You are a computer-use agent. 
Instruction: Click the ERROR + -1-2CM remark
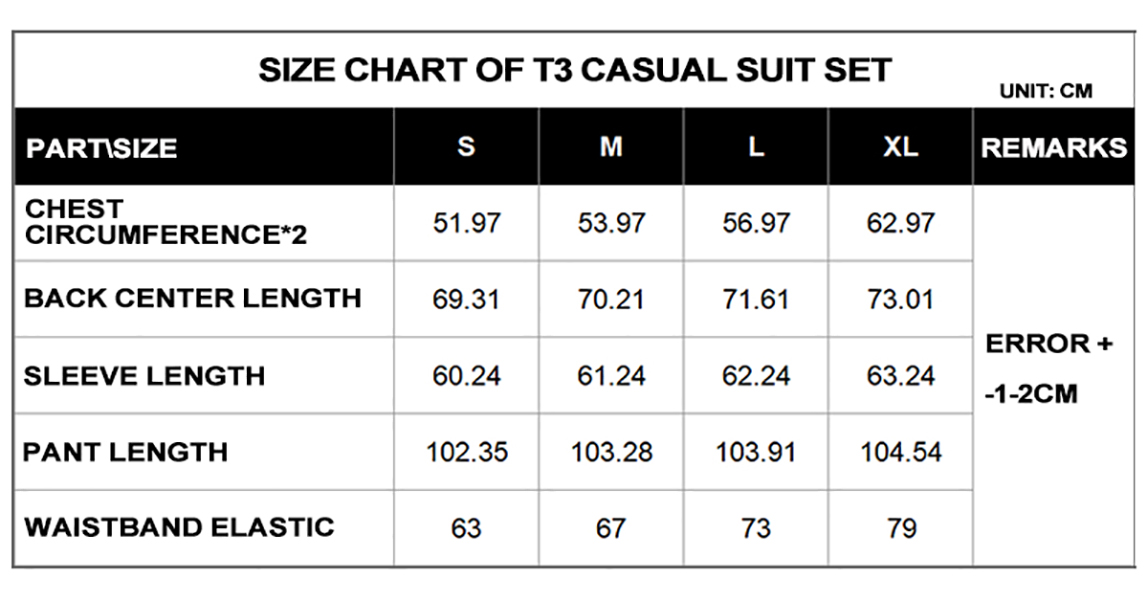pyautogui.click(x=1049, y=368)
